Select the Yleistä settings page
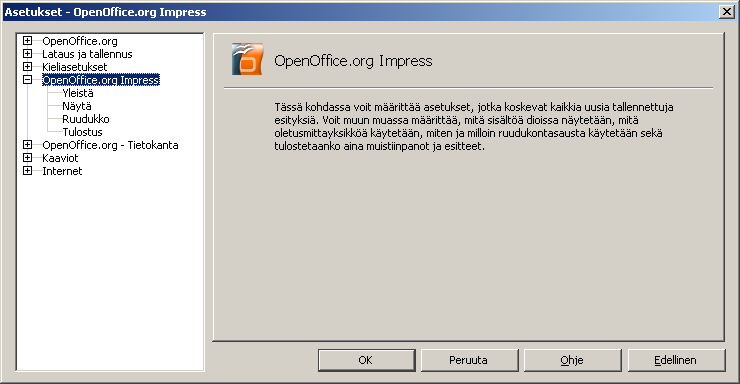The width and height of the screenshot is (740, 384). point(78,93)
